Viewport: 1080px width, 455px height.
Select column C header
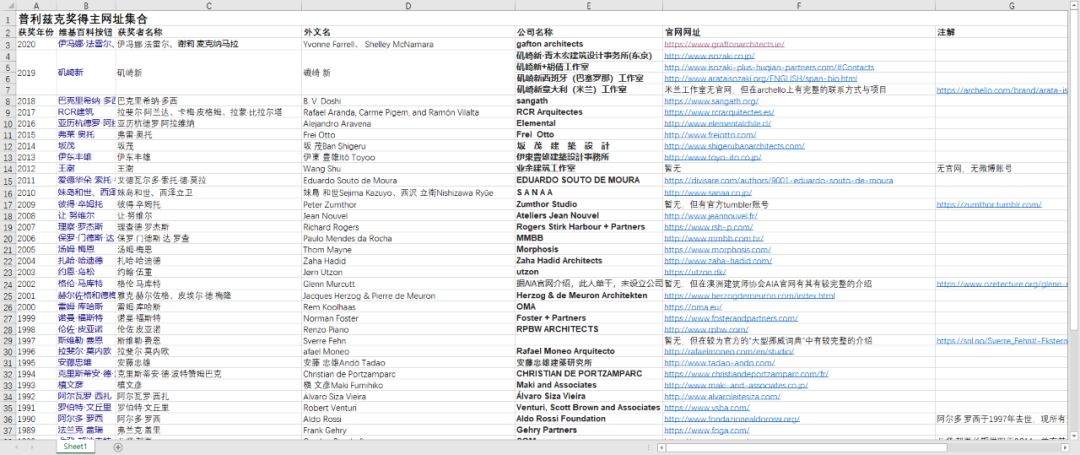[209, 6]
